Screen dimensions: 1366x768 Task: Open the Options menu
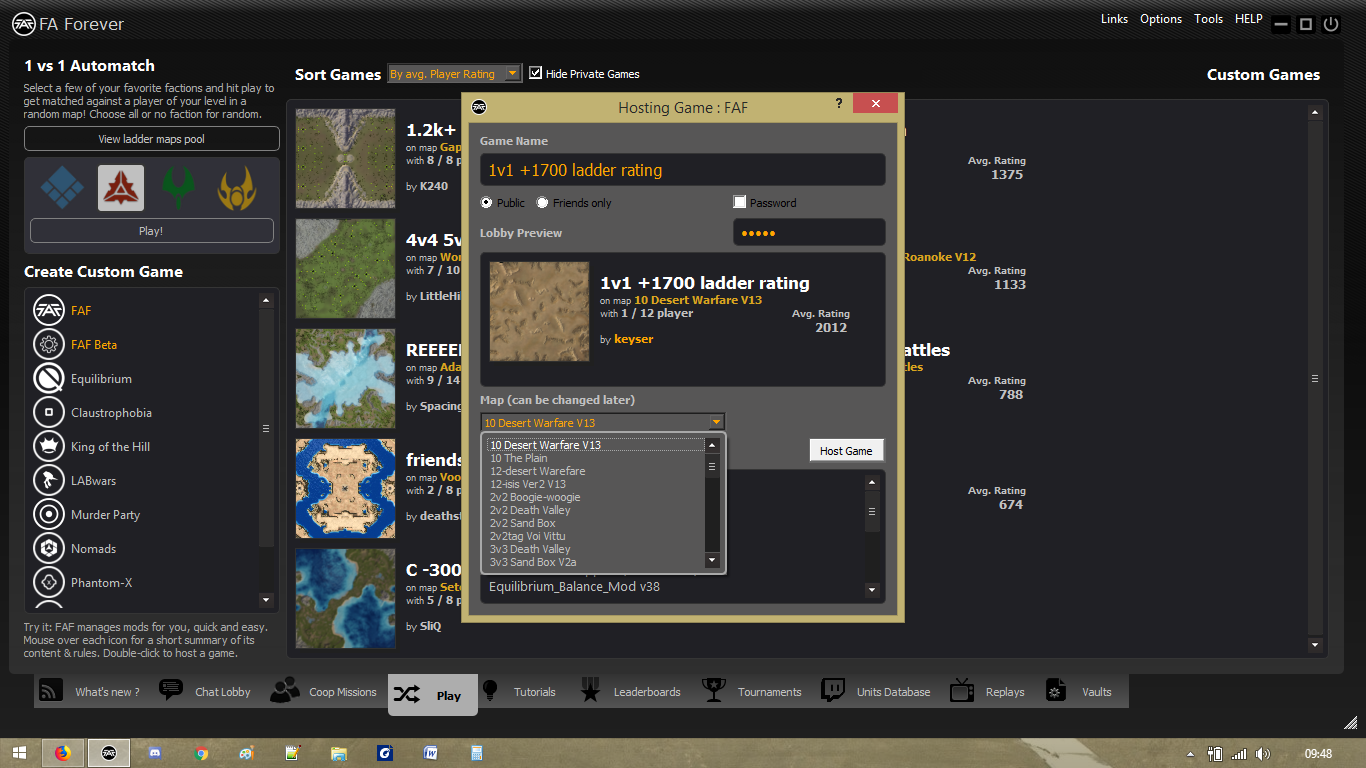coord(1160,18)
